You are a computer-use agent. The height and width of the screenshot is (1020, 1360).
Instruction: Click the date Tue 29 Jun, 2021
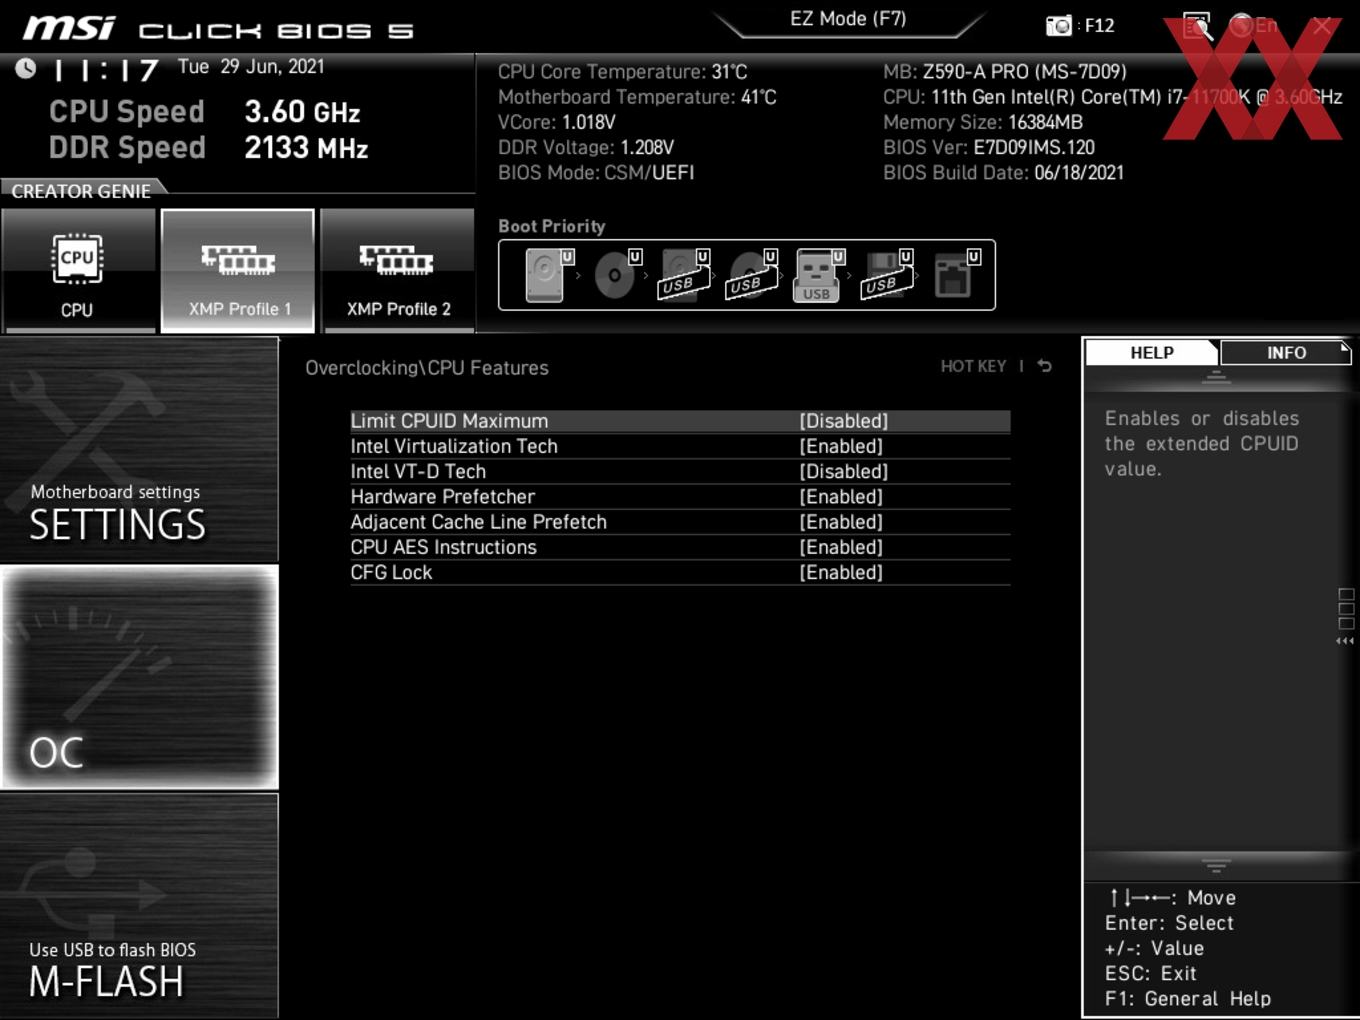251,67
